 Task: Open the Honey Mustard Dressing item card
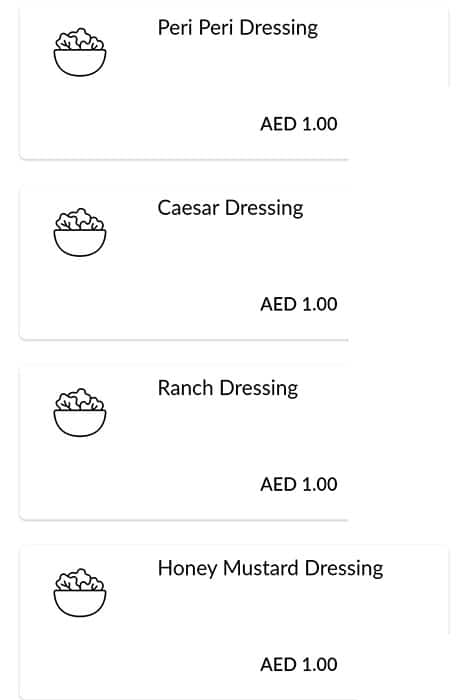[234, 622]
